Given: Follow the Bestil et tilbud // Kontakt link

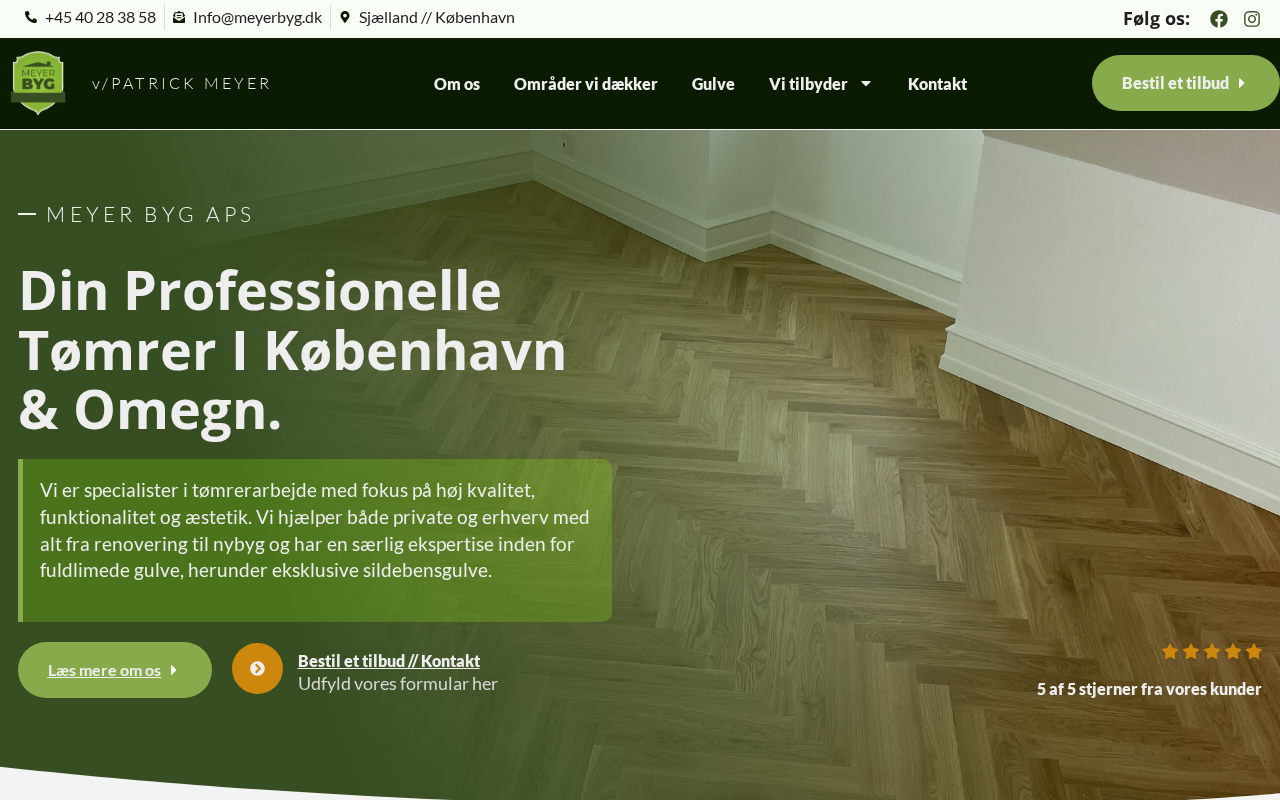Looking at the screenshot, I should tap(389, 661).
